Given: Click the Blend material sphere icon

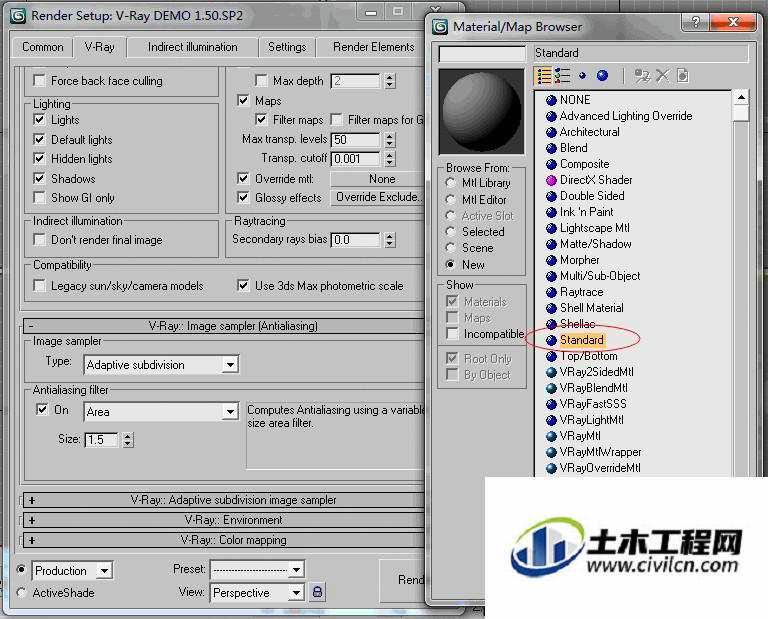Looking at the screenshot, I should click(551, 148).
